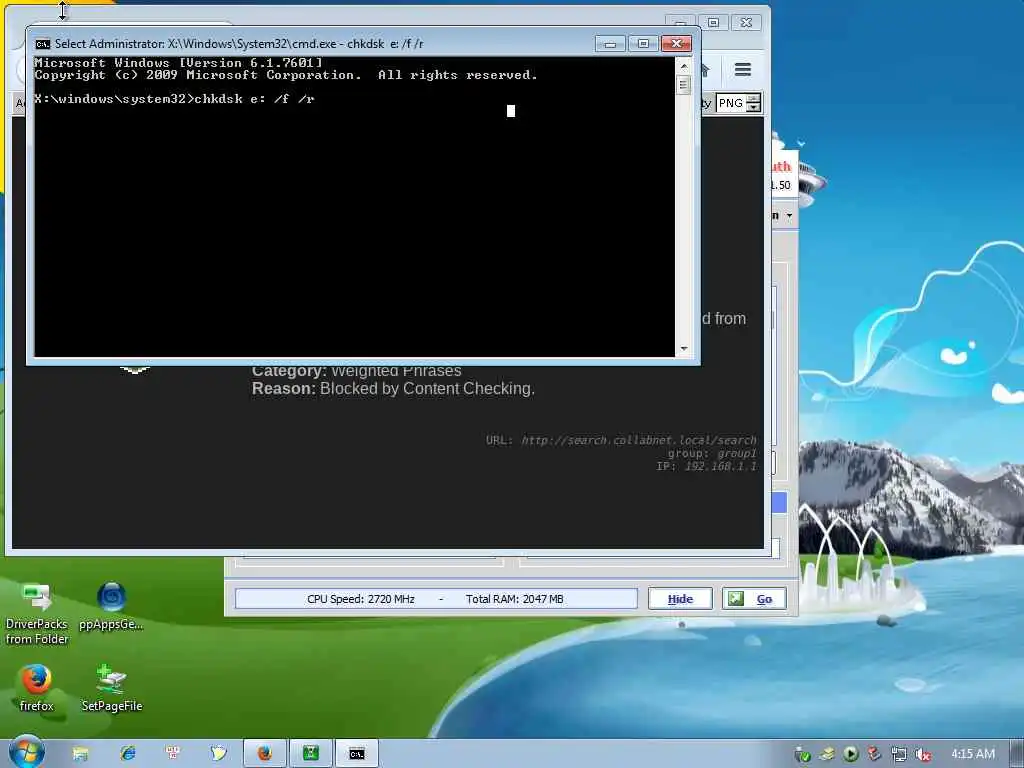The height and width of the screenshot is (768, 1024).
Task: Open DriverPacks from Folder desktop shortcut
Action: pyautogui.click(x=37, y=614)
